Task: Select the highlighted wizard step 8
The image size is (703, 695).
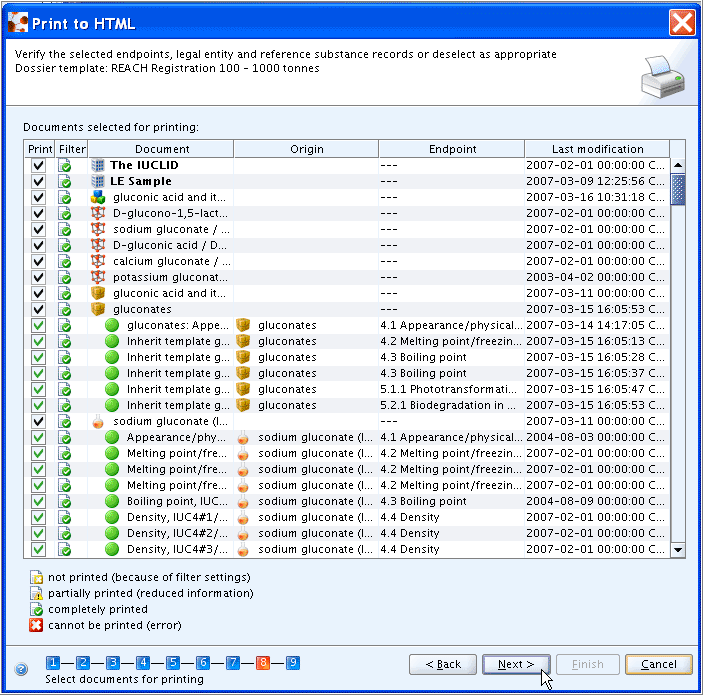Action: (x=263, y=662)
